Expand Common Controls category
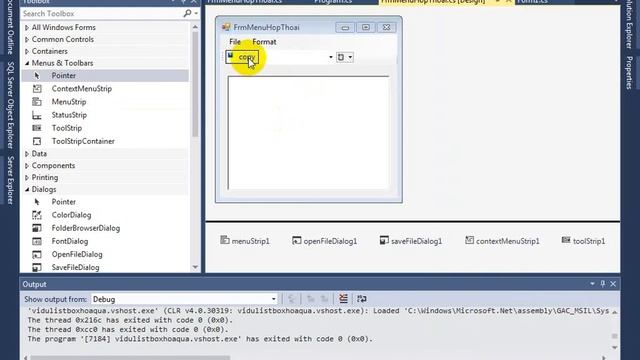 coord(27,39)
